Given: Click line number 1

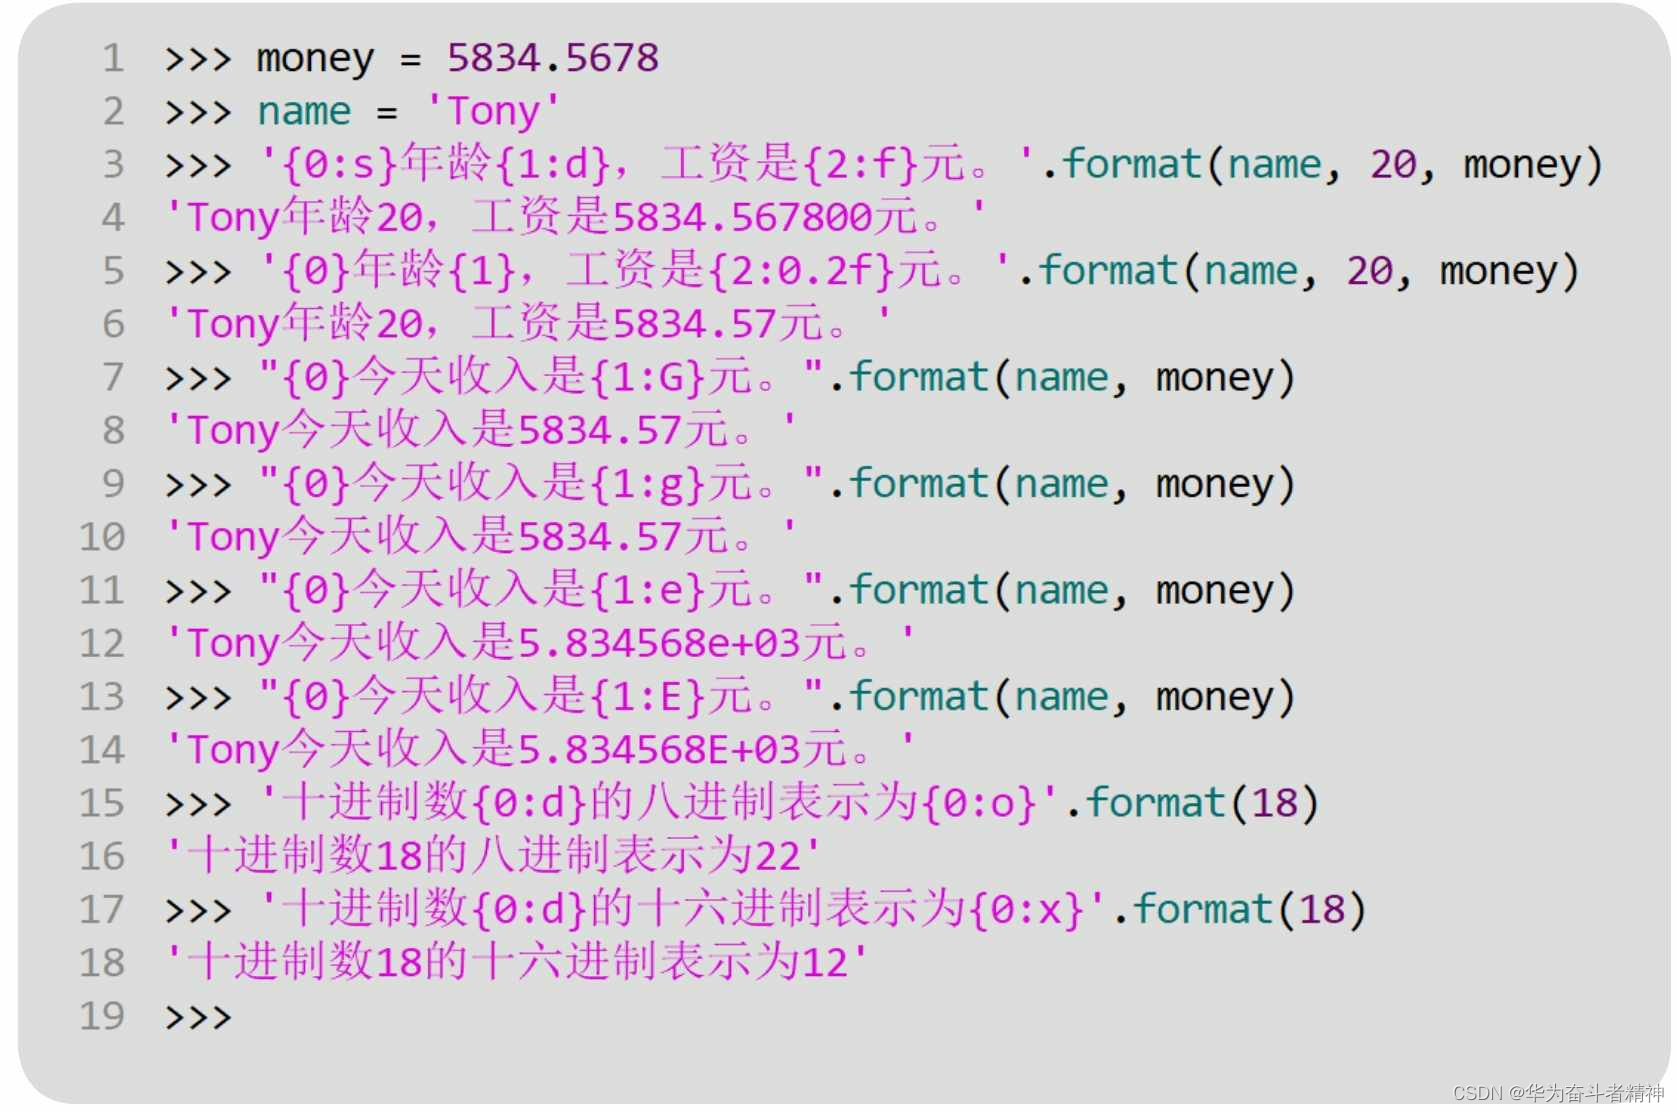Looking at the screenshot, I should (x=113, y=58).
